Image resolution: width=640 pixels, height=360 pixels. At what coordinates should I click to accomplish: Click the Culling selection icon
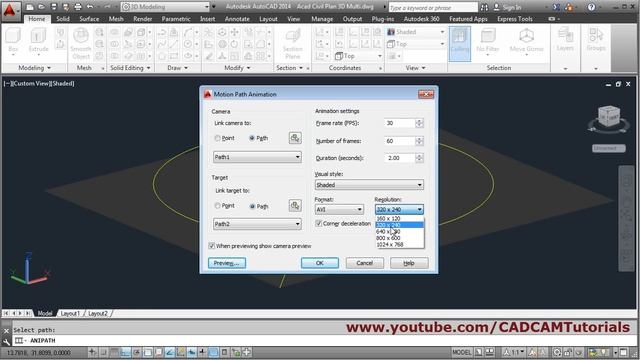click(460, 43)
